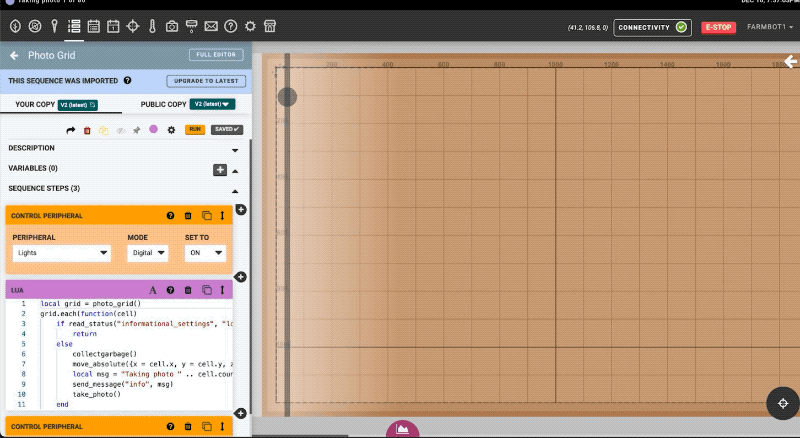This screenshot has width=800, height=438.
Task: Open the FARMBOT1 account menu
Action: pyautogui.click(x=770, y=27)
